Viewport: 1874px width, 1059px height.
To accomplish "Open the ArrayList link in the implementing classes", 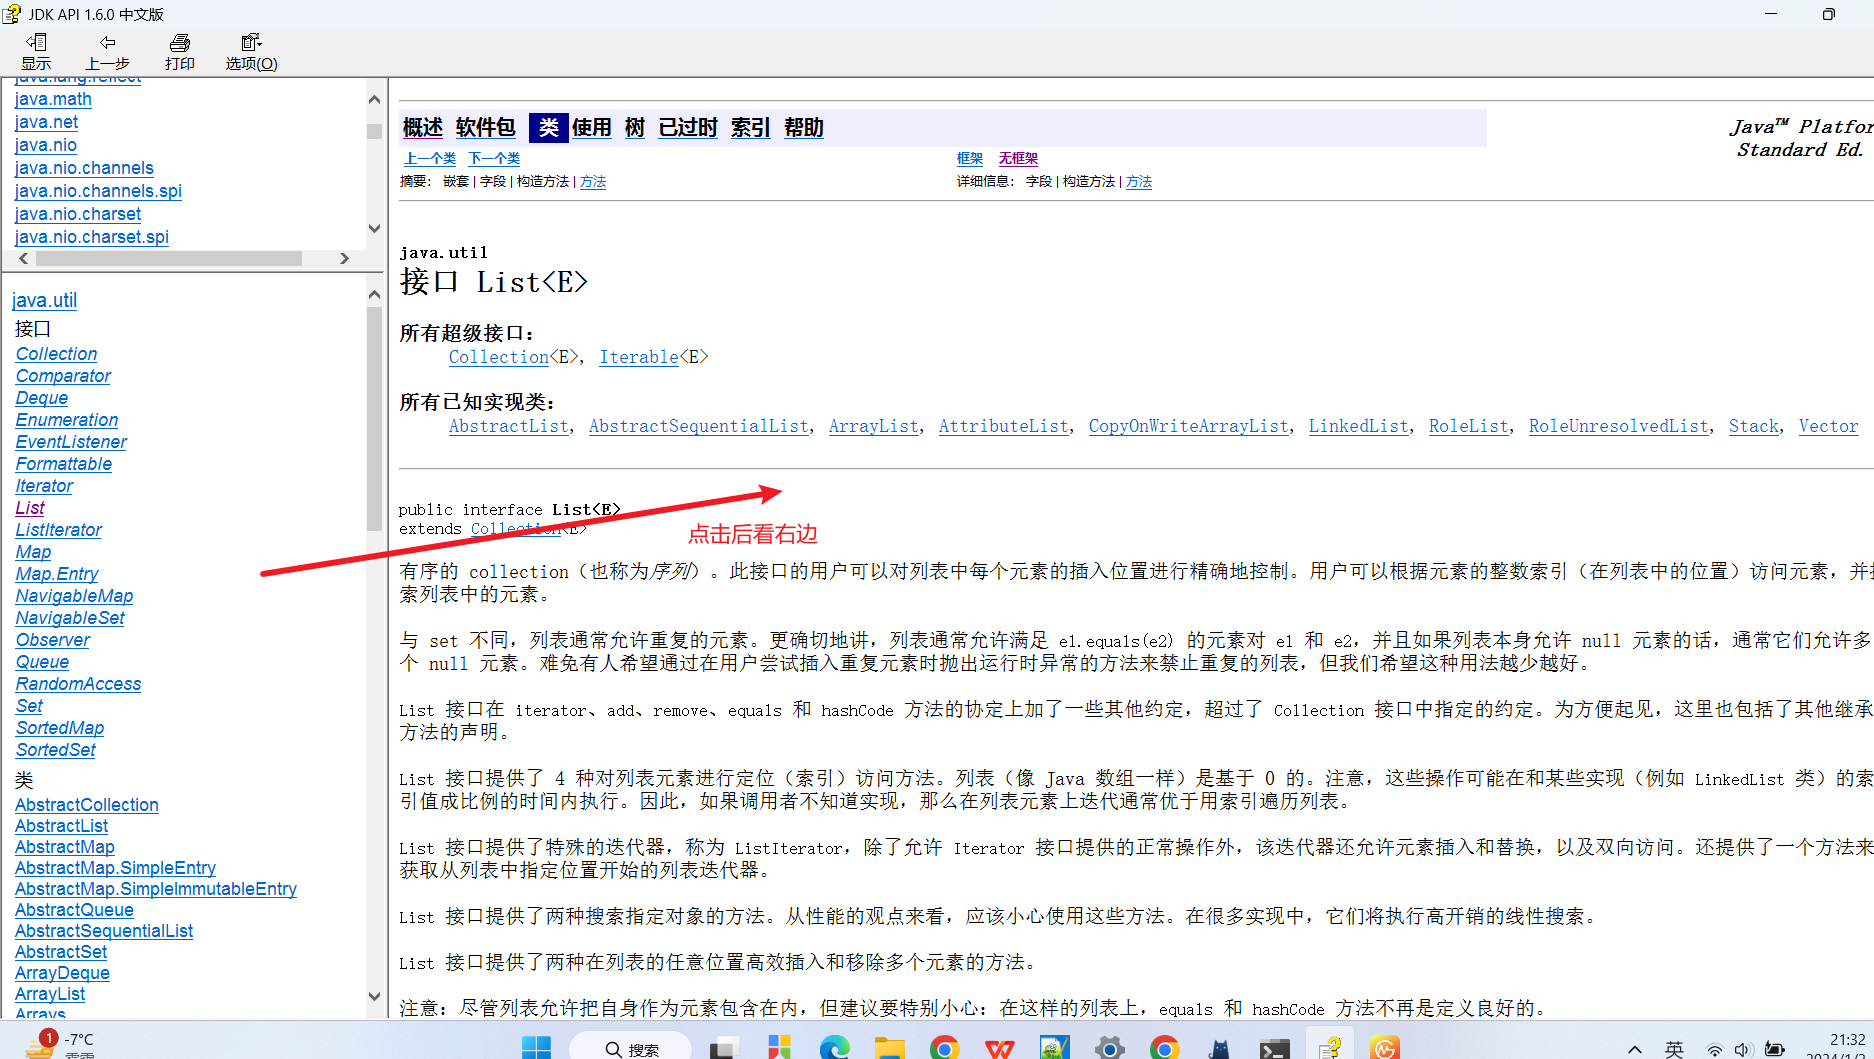I will (873, 426).
